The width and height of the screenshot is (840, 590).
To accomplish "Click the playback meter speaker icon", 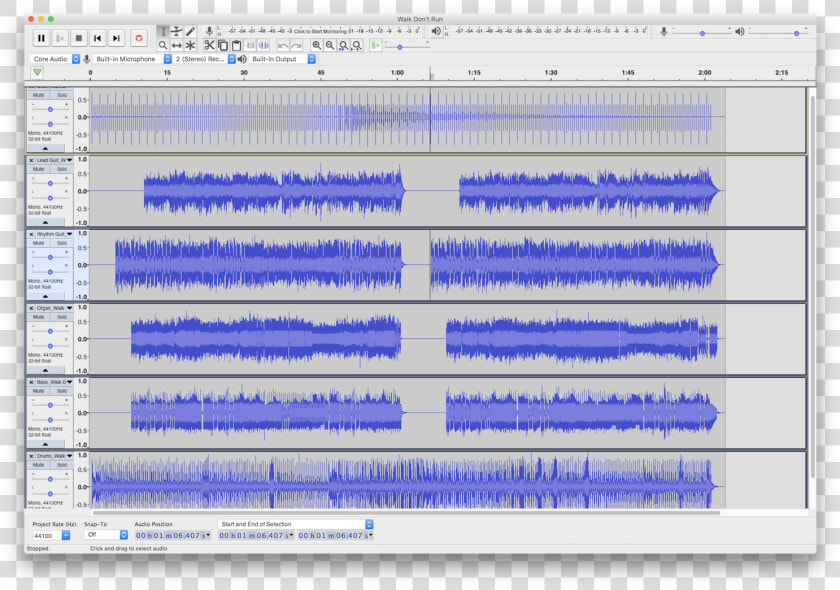I will tap(436, 31).
